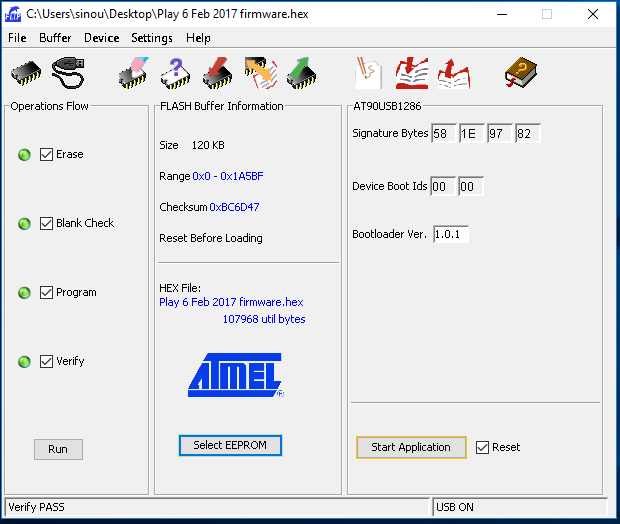Click the FLIP application icon in title bar

(13, 14)
